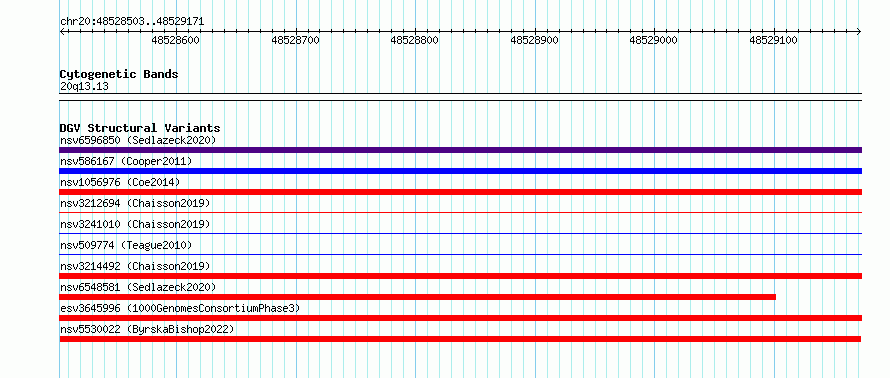Click the red esv3645996 variant bar
This screenshot has width=890, height=378.
(x=460, y=318)
